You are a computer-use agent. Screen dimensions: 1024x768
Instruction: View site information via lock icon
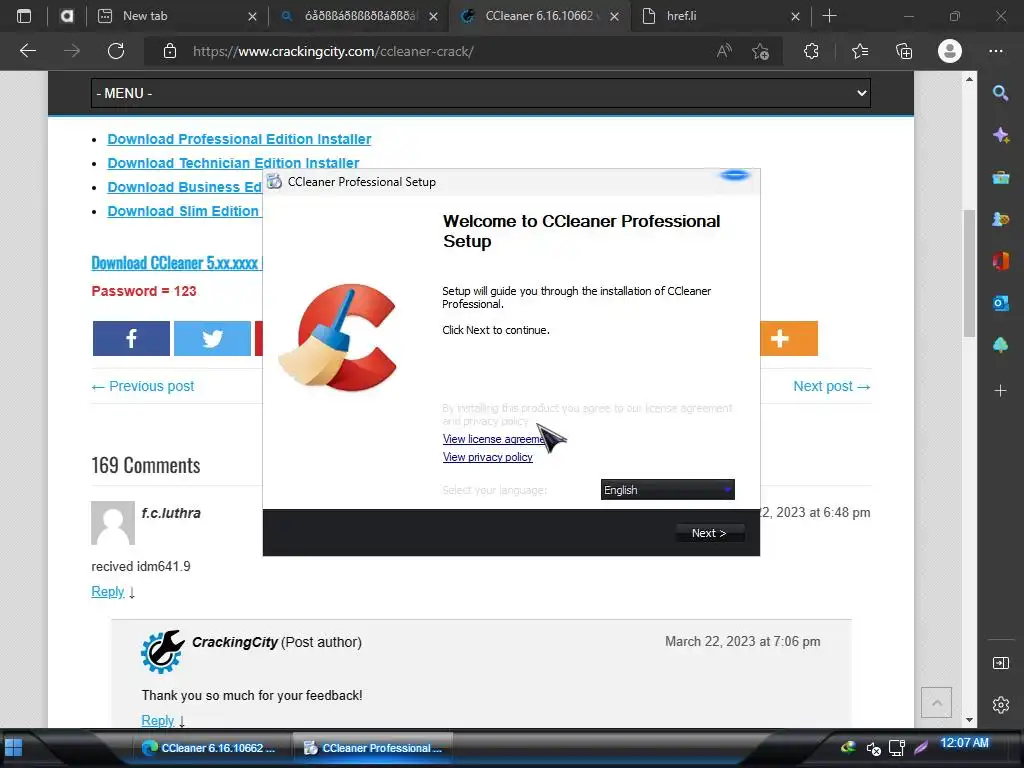click(x=170, y=51)
